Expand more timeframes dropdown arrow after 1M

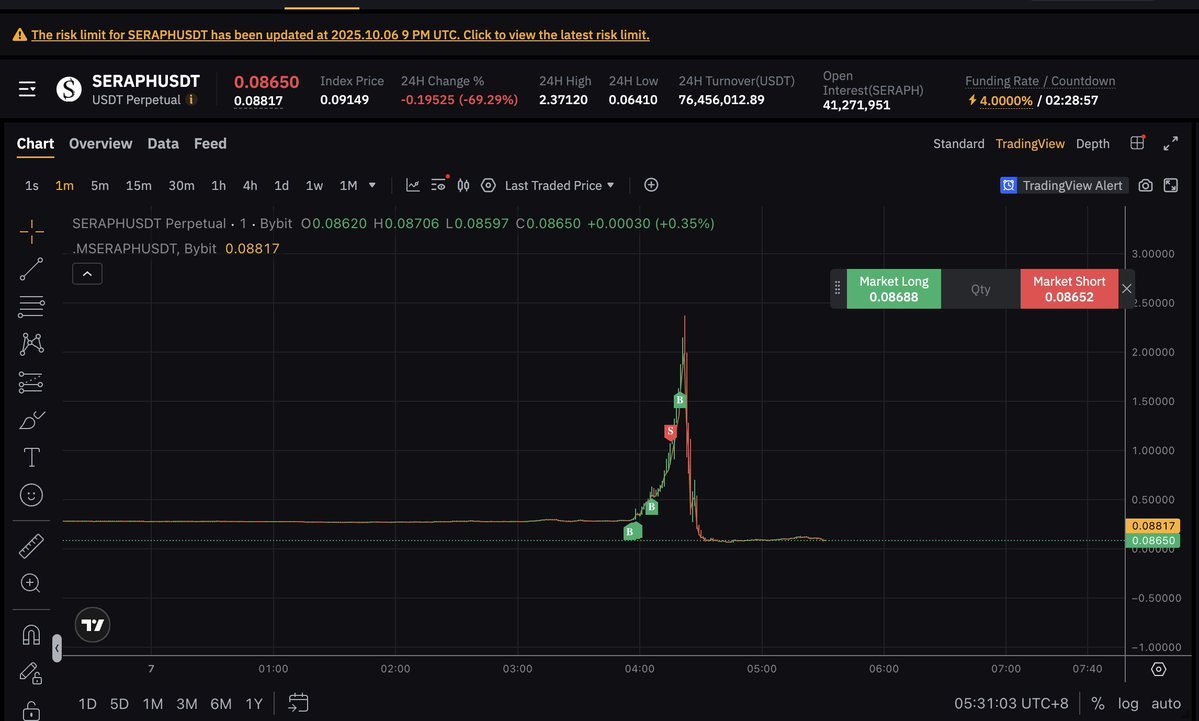pyautogui.click(x=372, y=185)
